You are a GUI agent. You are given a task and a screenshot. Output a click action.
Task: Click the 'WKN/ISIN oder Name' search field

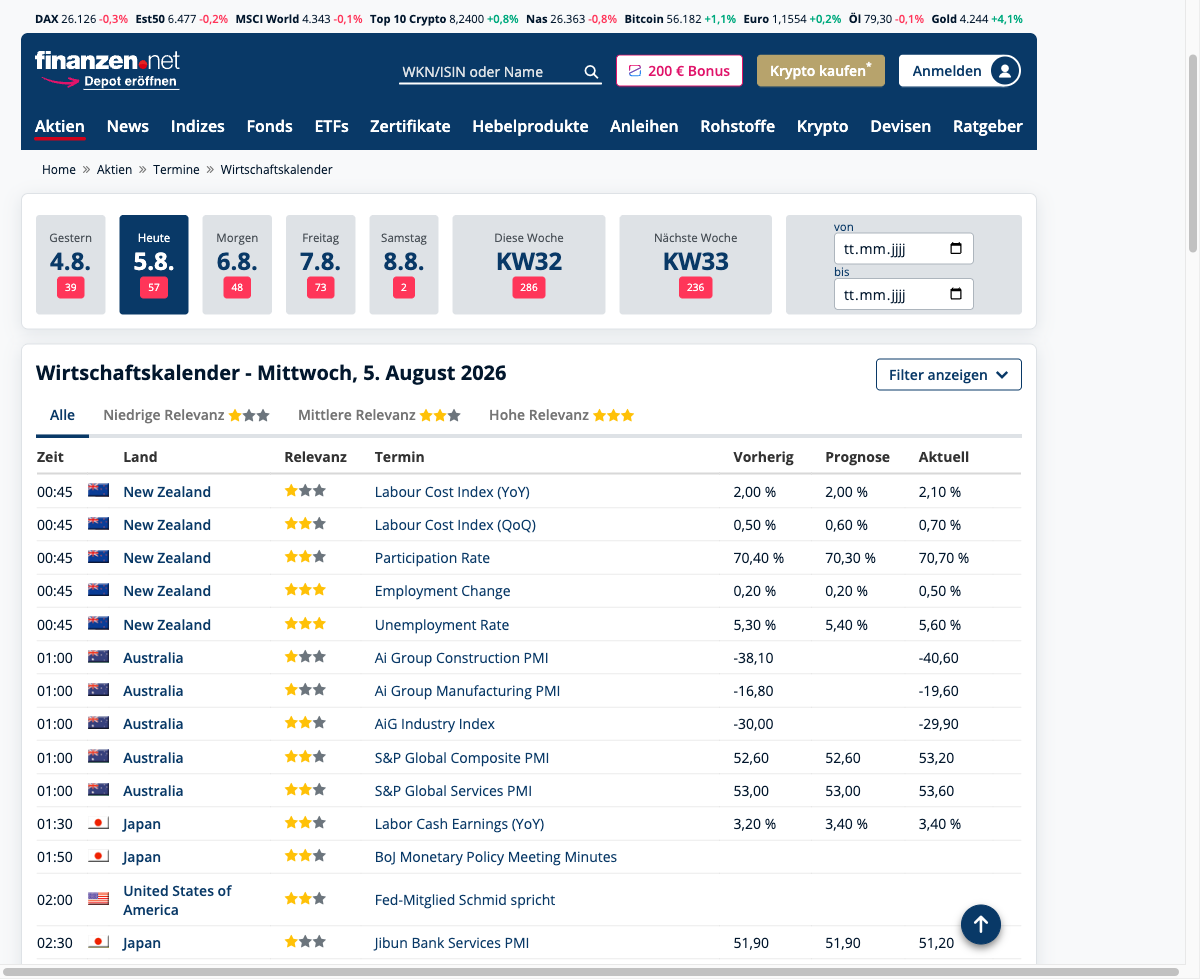[x=490, y=72]
